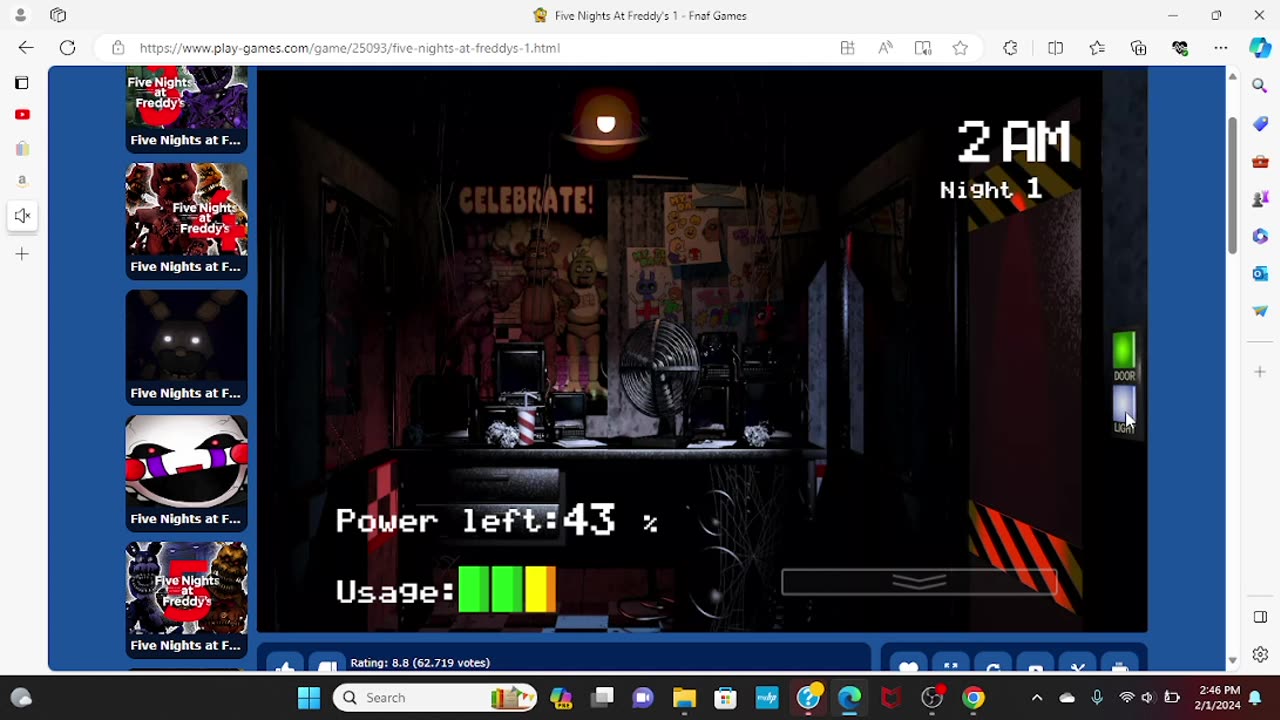Click the Read aloud icon
Viewport: 1280px width, 720px height.
tap(885, 48)
